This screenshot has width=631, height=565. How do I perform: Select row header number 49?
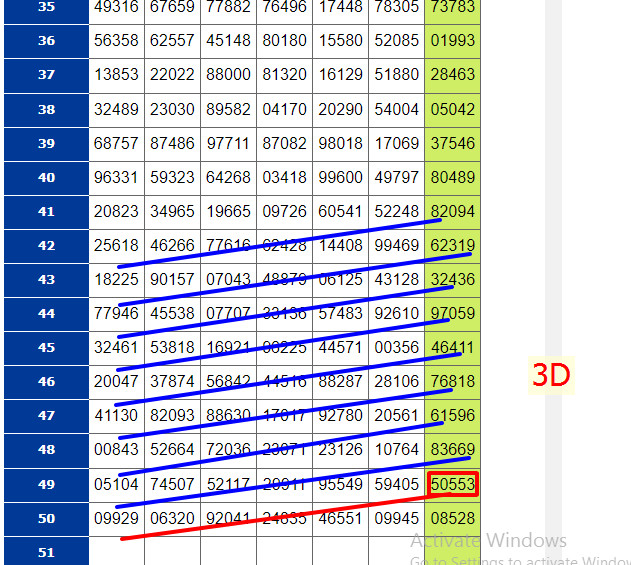click(46, 484)
